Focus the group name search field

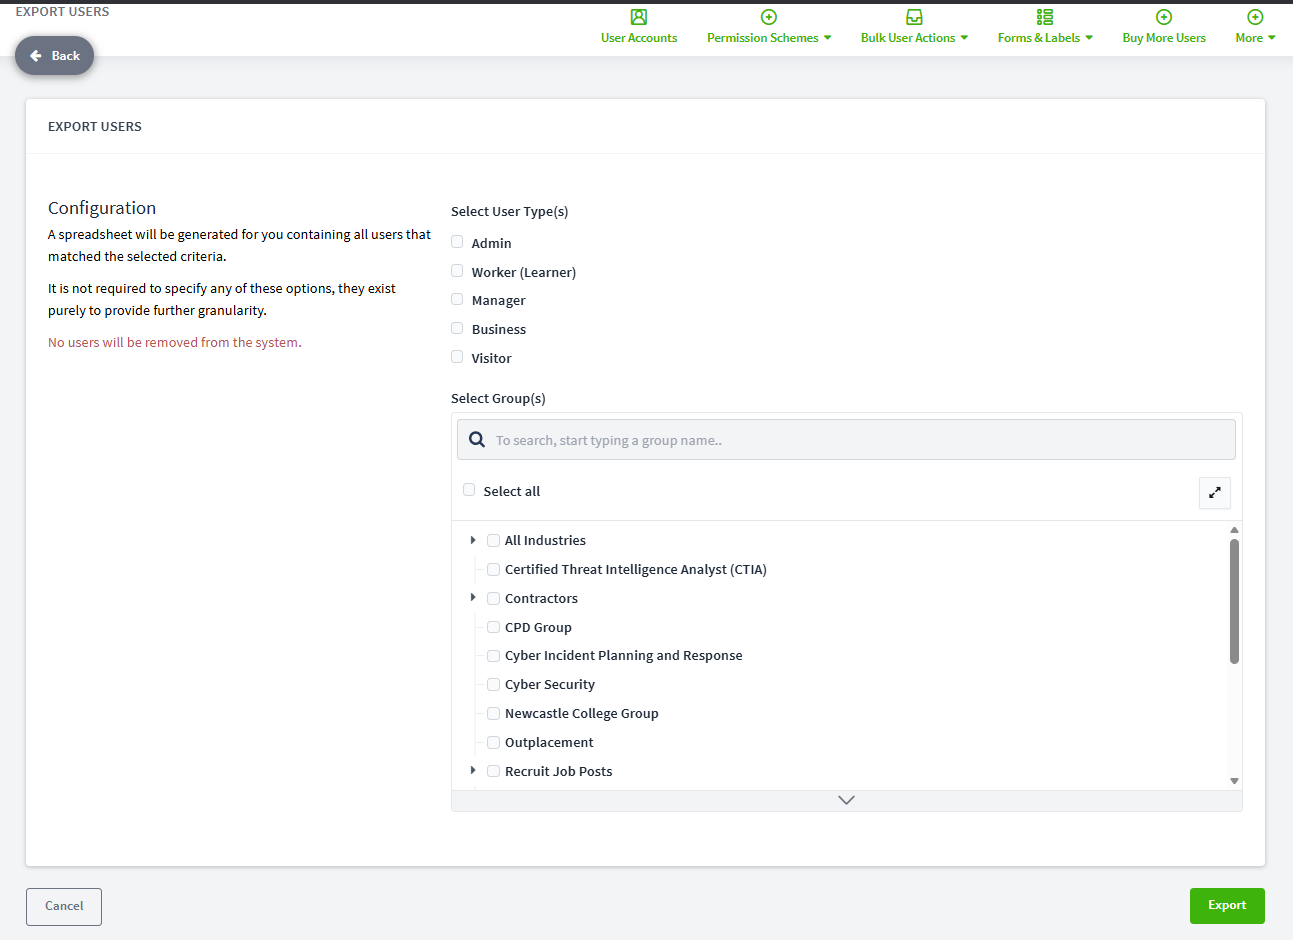846,440
